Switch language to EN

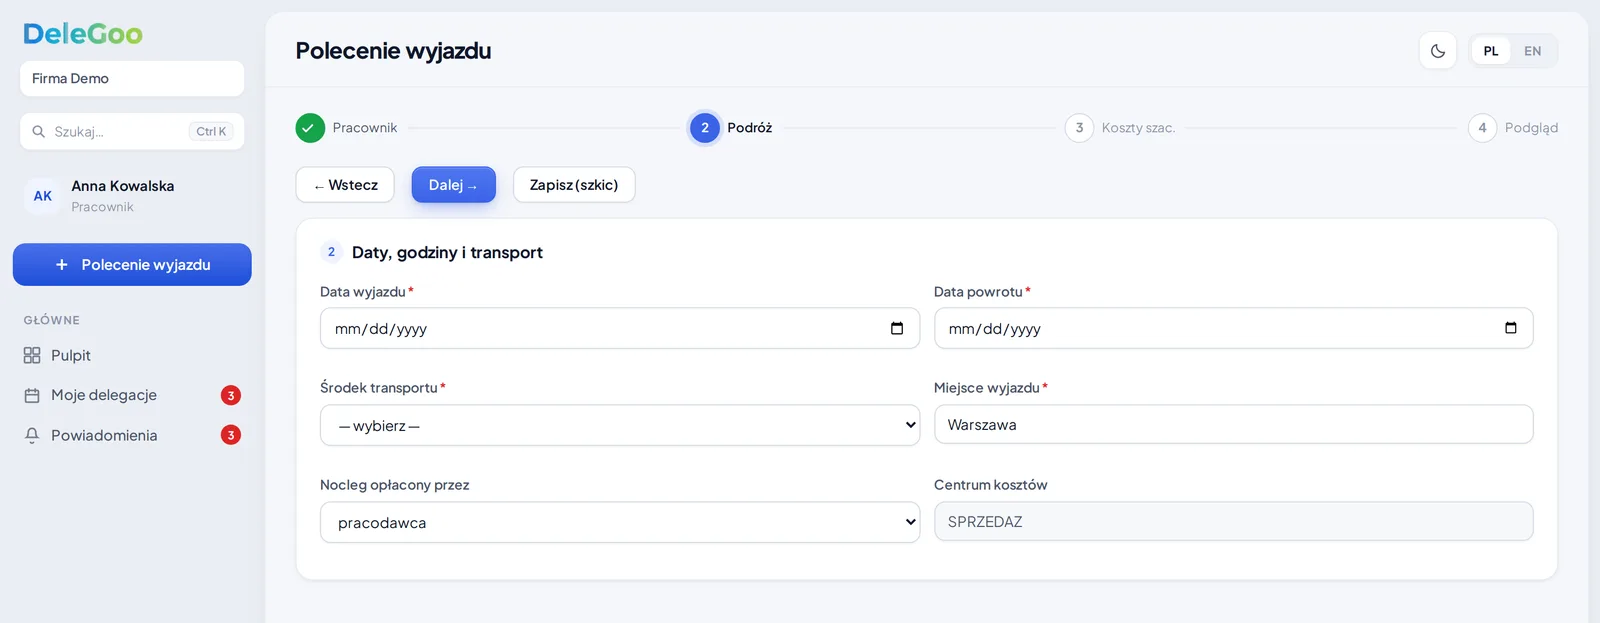tap(1533, 51)
